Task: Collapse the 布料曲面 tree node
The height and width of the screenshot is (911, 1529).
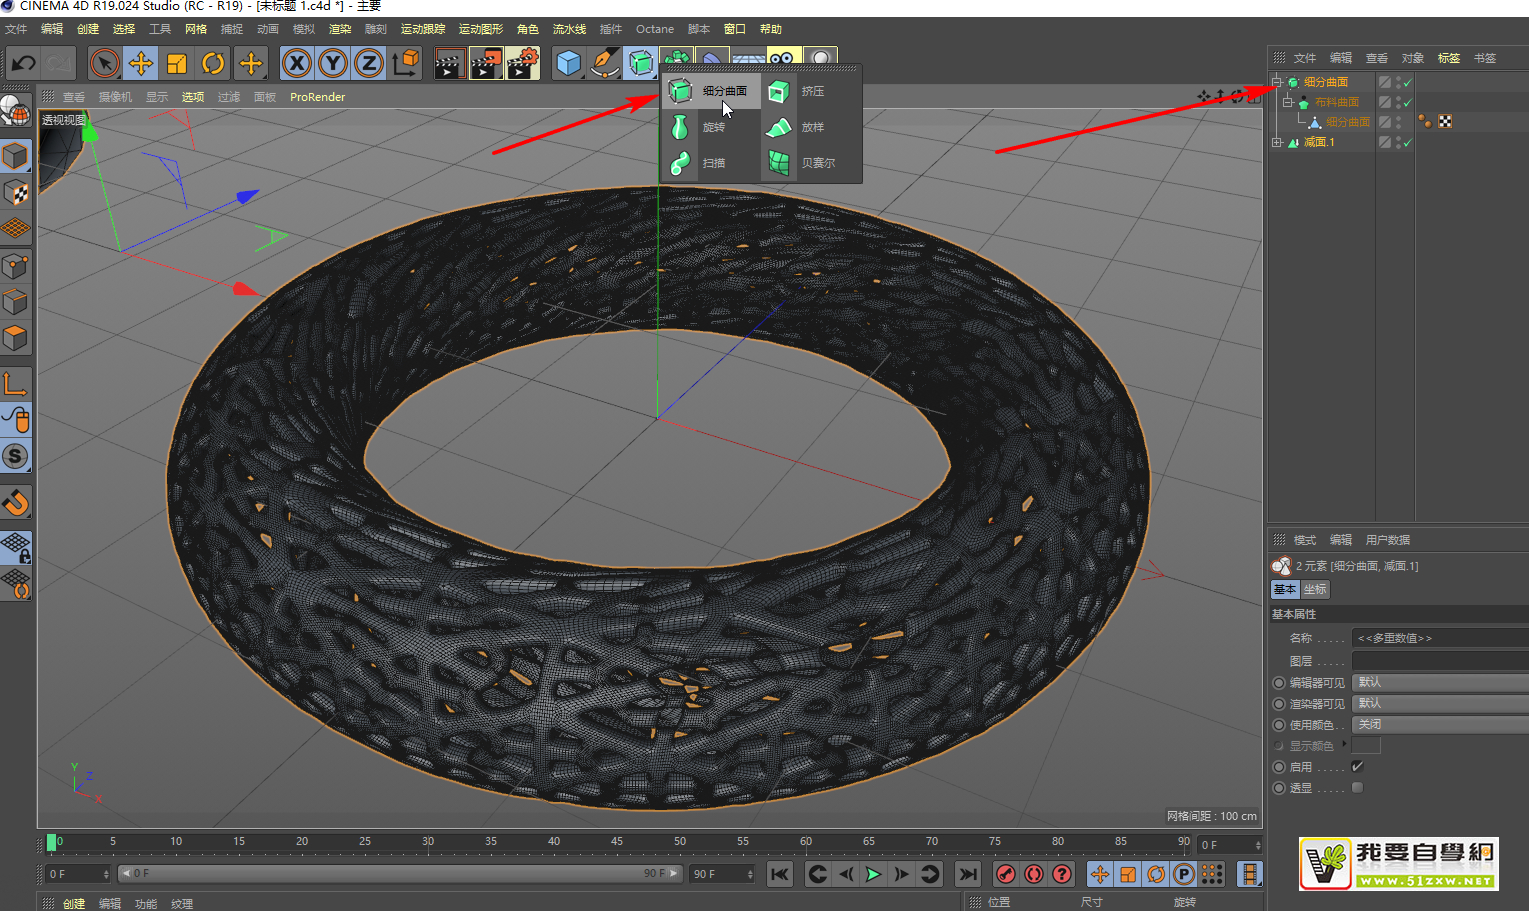Action: pyautogui.click(x=1288, y=102)
